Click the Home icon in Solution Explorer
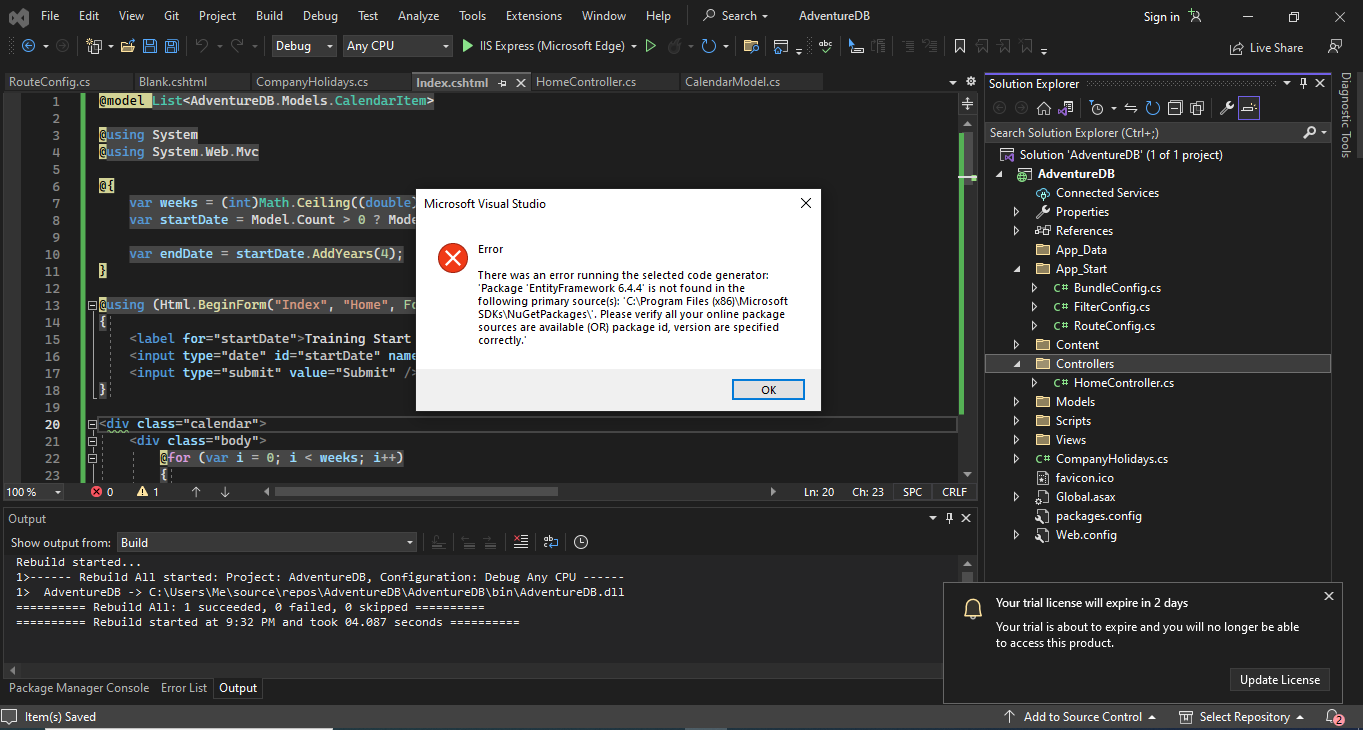The height and width of the screenshot is (730, 1363). click(1043, 108)
